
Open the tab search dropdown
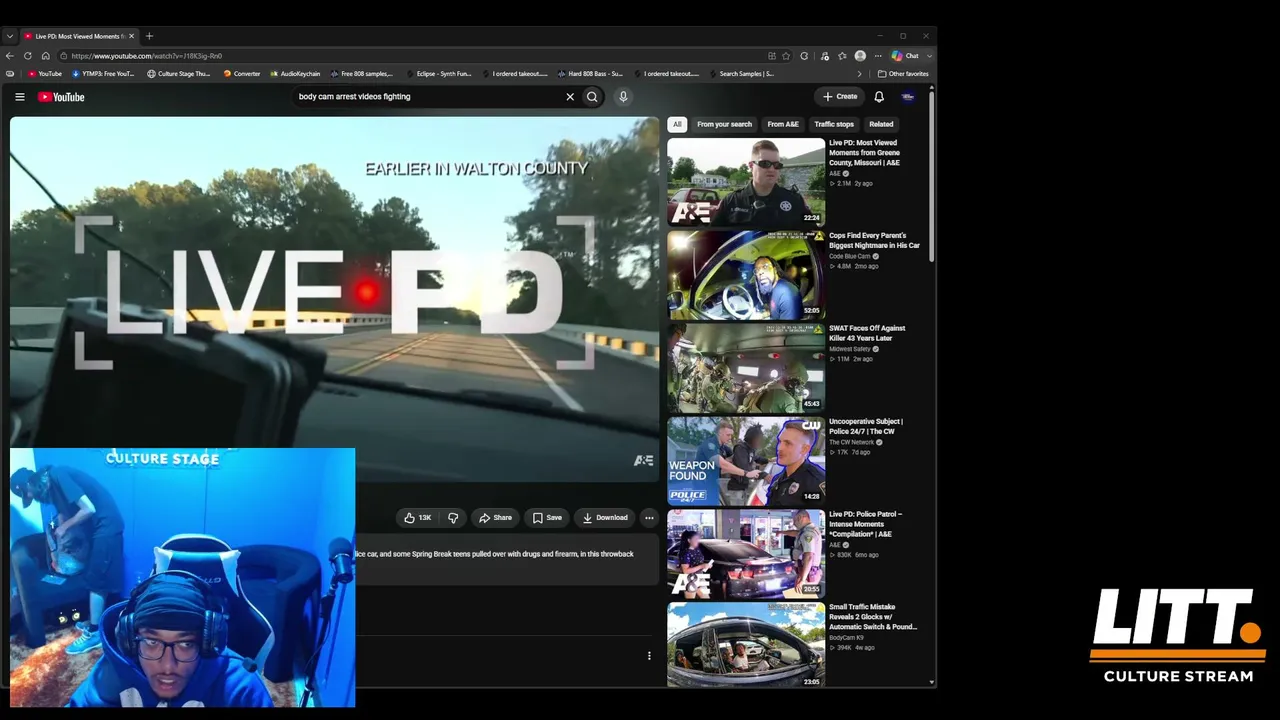coord(10,36)
